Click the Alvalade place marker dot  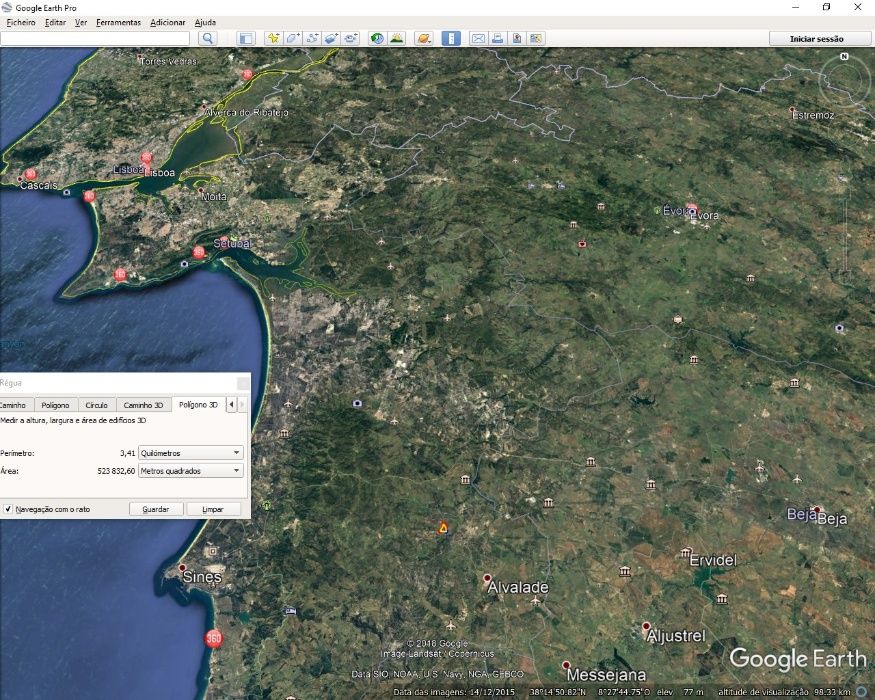pyautogui.click(x=487, y=578)
